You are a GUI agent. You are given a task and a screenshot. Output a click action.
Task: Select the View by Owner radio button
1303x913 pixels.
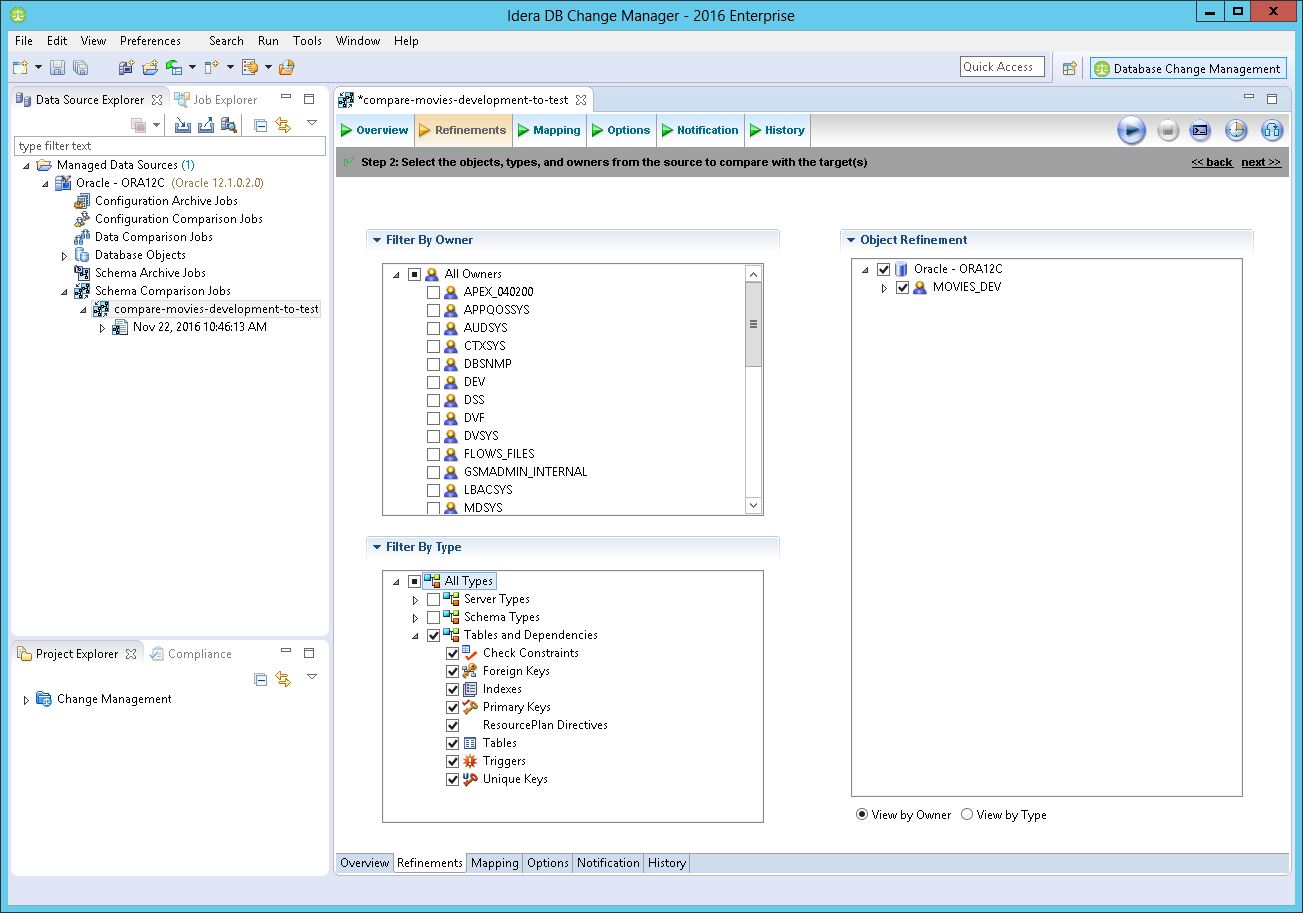862,815
